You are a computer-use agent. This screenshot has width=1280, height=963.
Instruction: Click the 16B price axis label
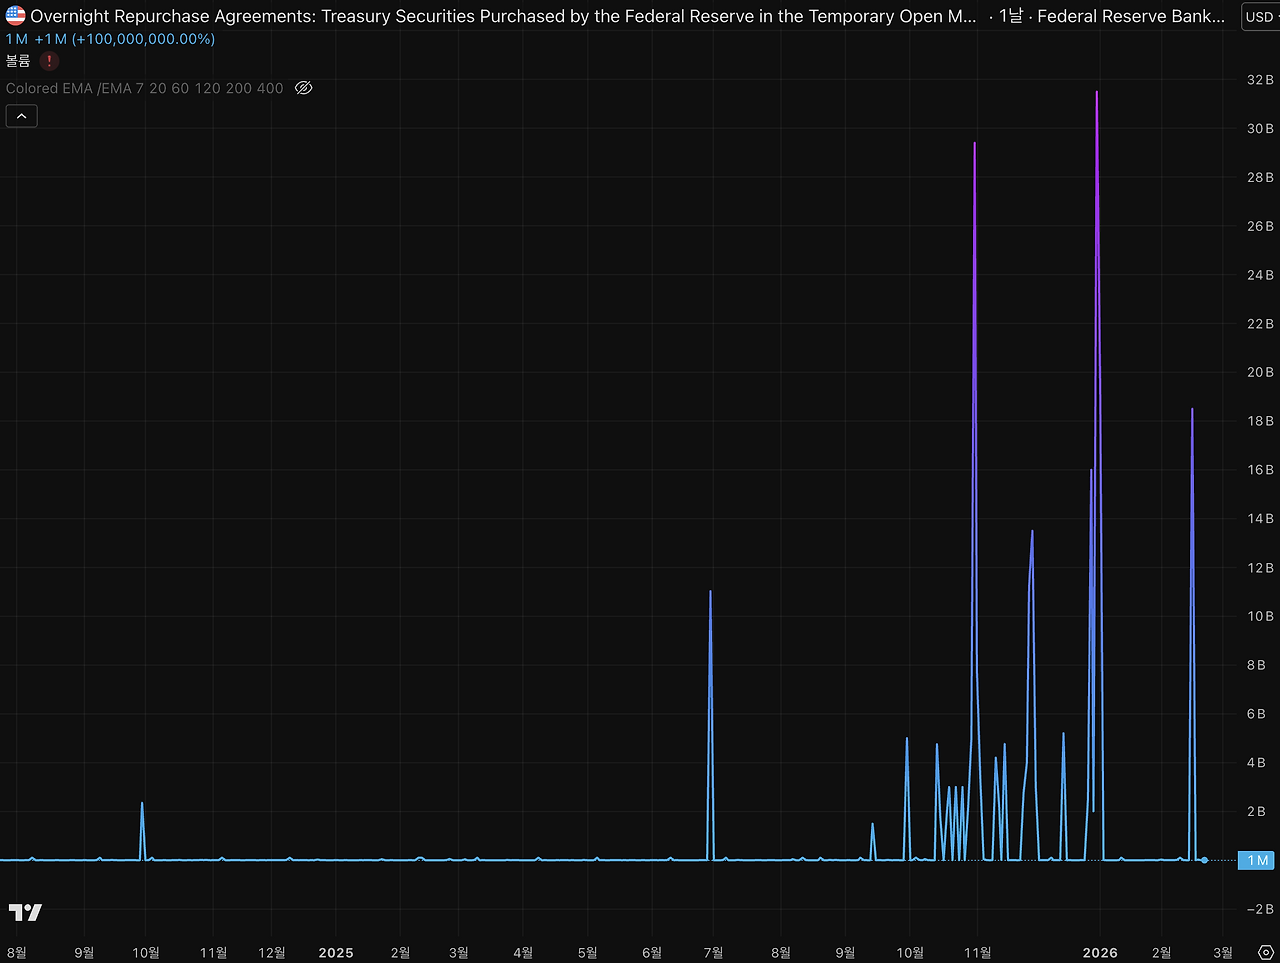pos(1260,470)
